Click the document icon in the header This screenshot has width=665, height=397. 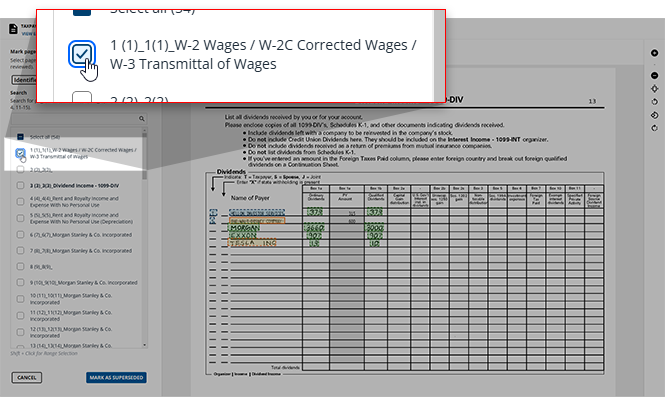tap(13, 29)
